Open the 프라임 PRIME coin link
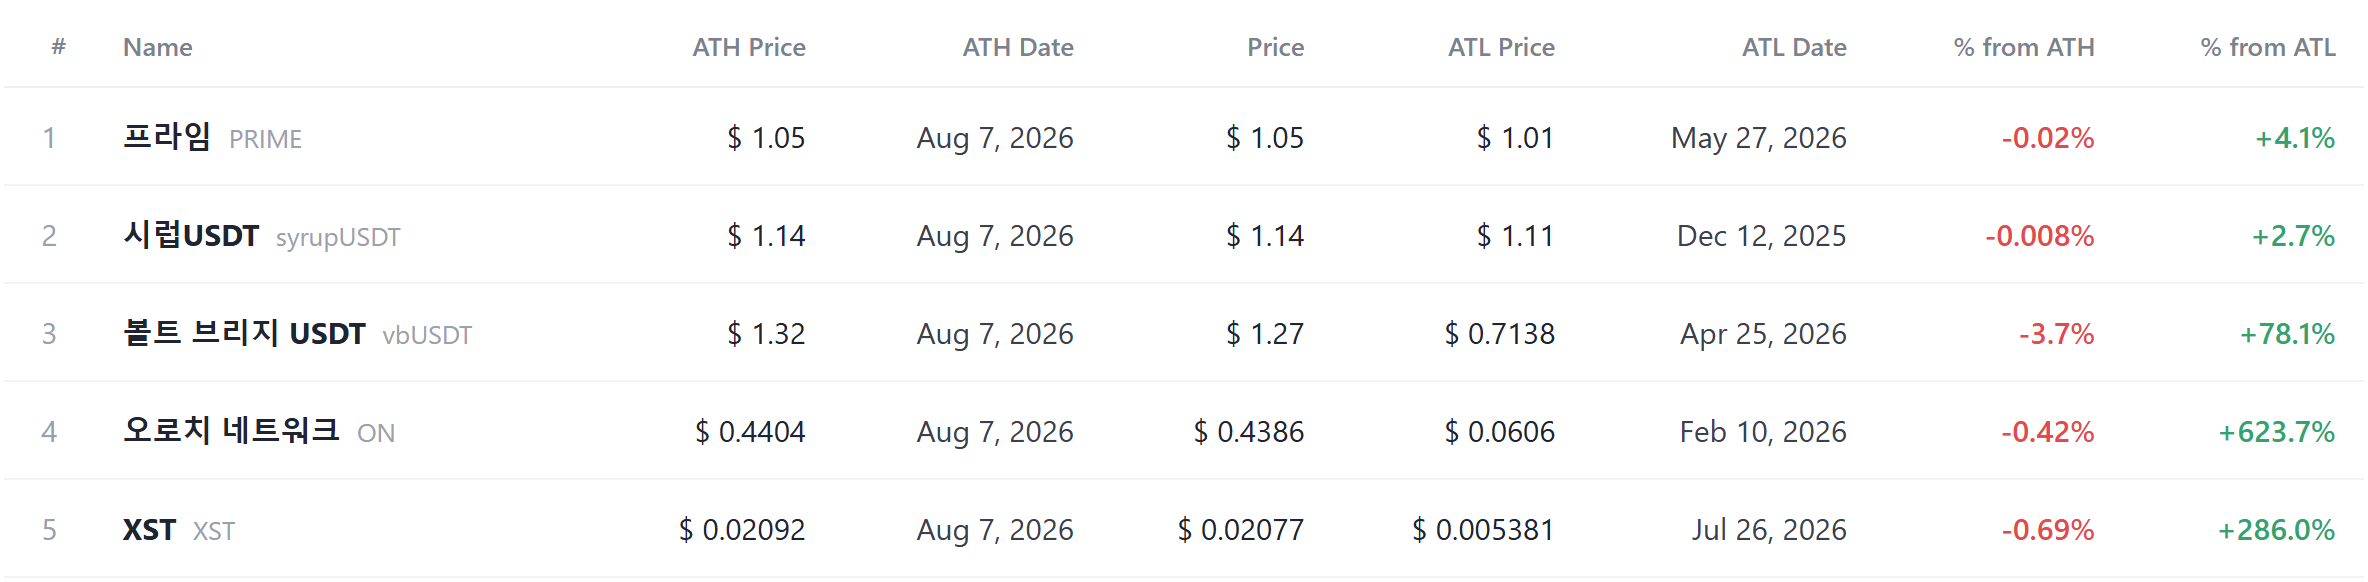Viewport: 2368px width, 582px height. coord(212,137)
